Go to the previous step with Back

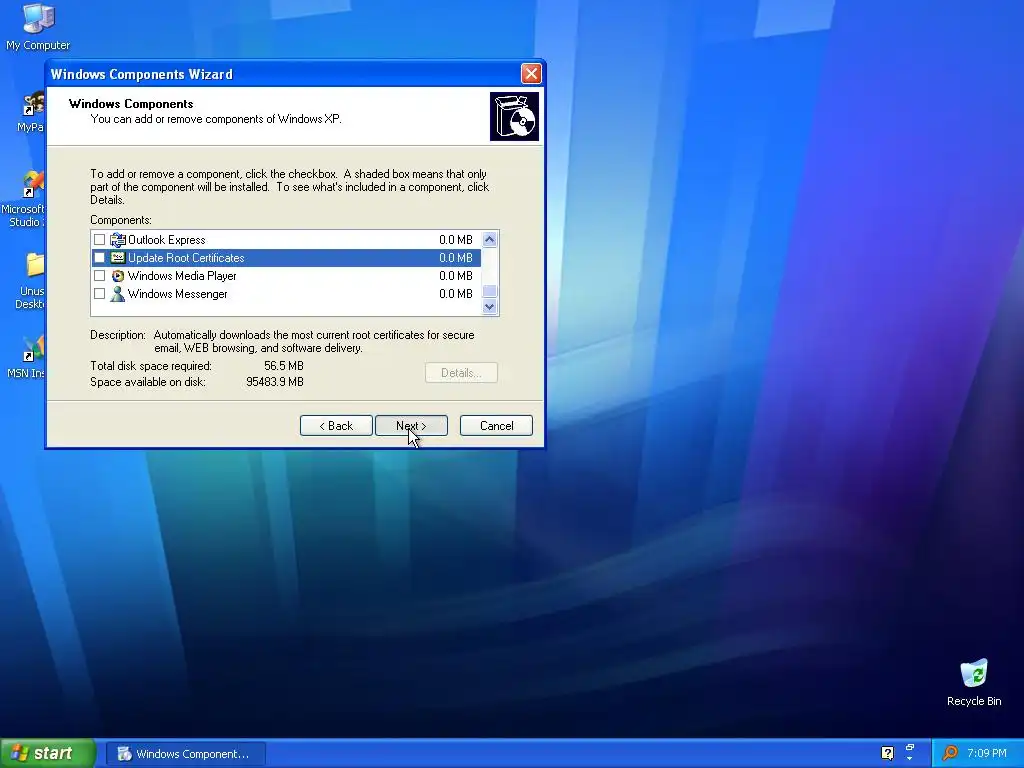336,426
